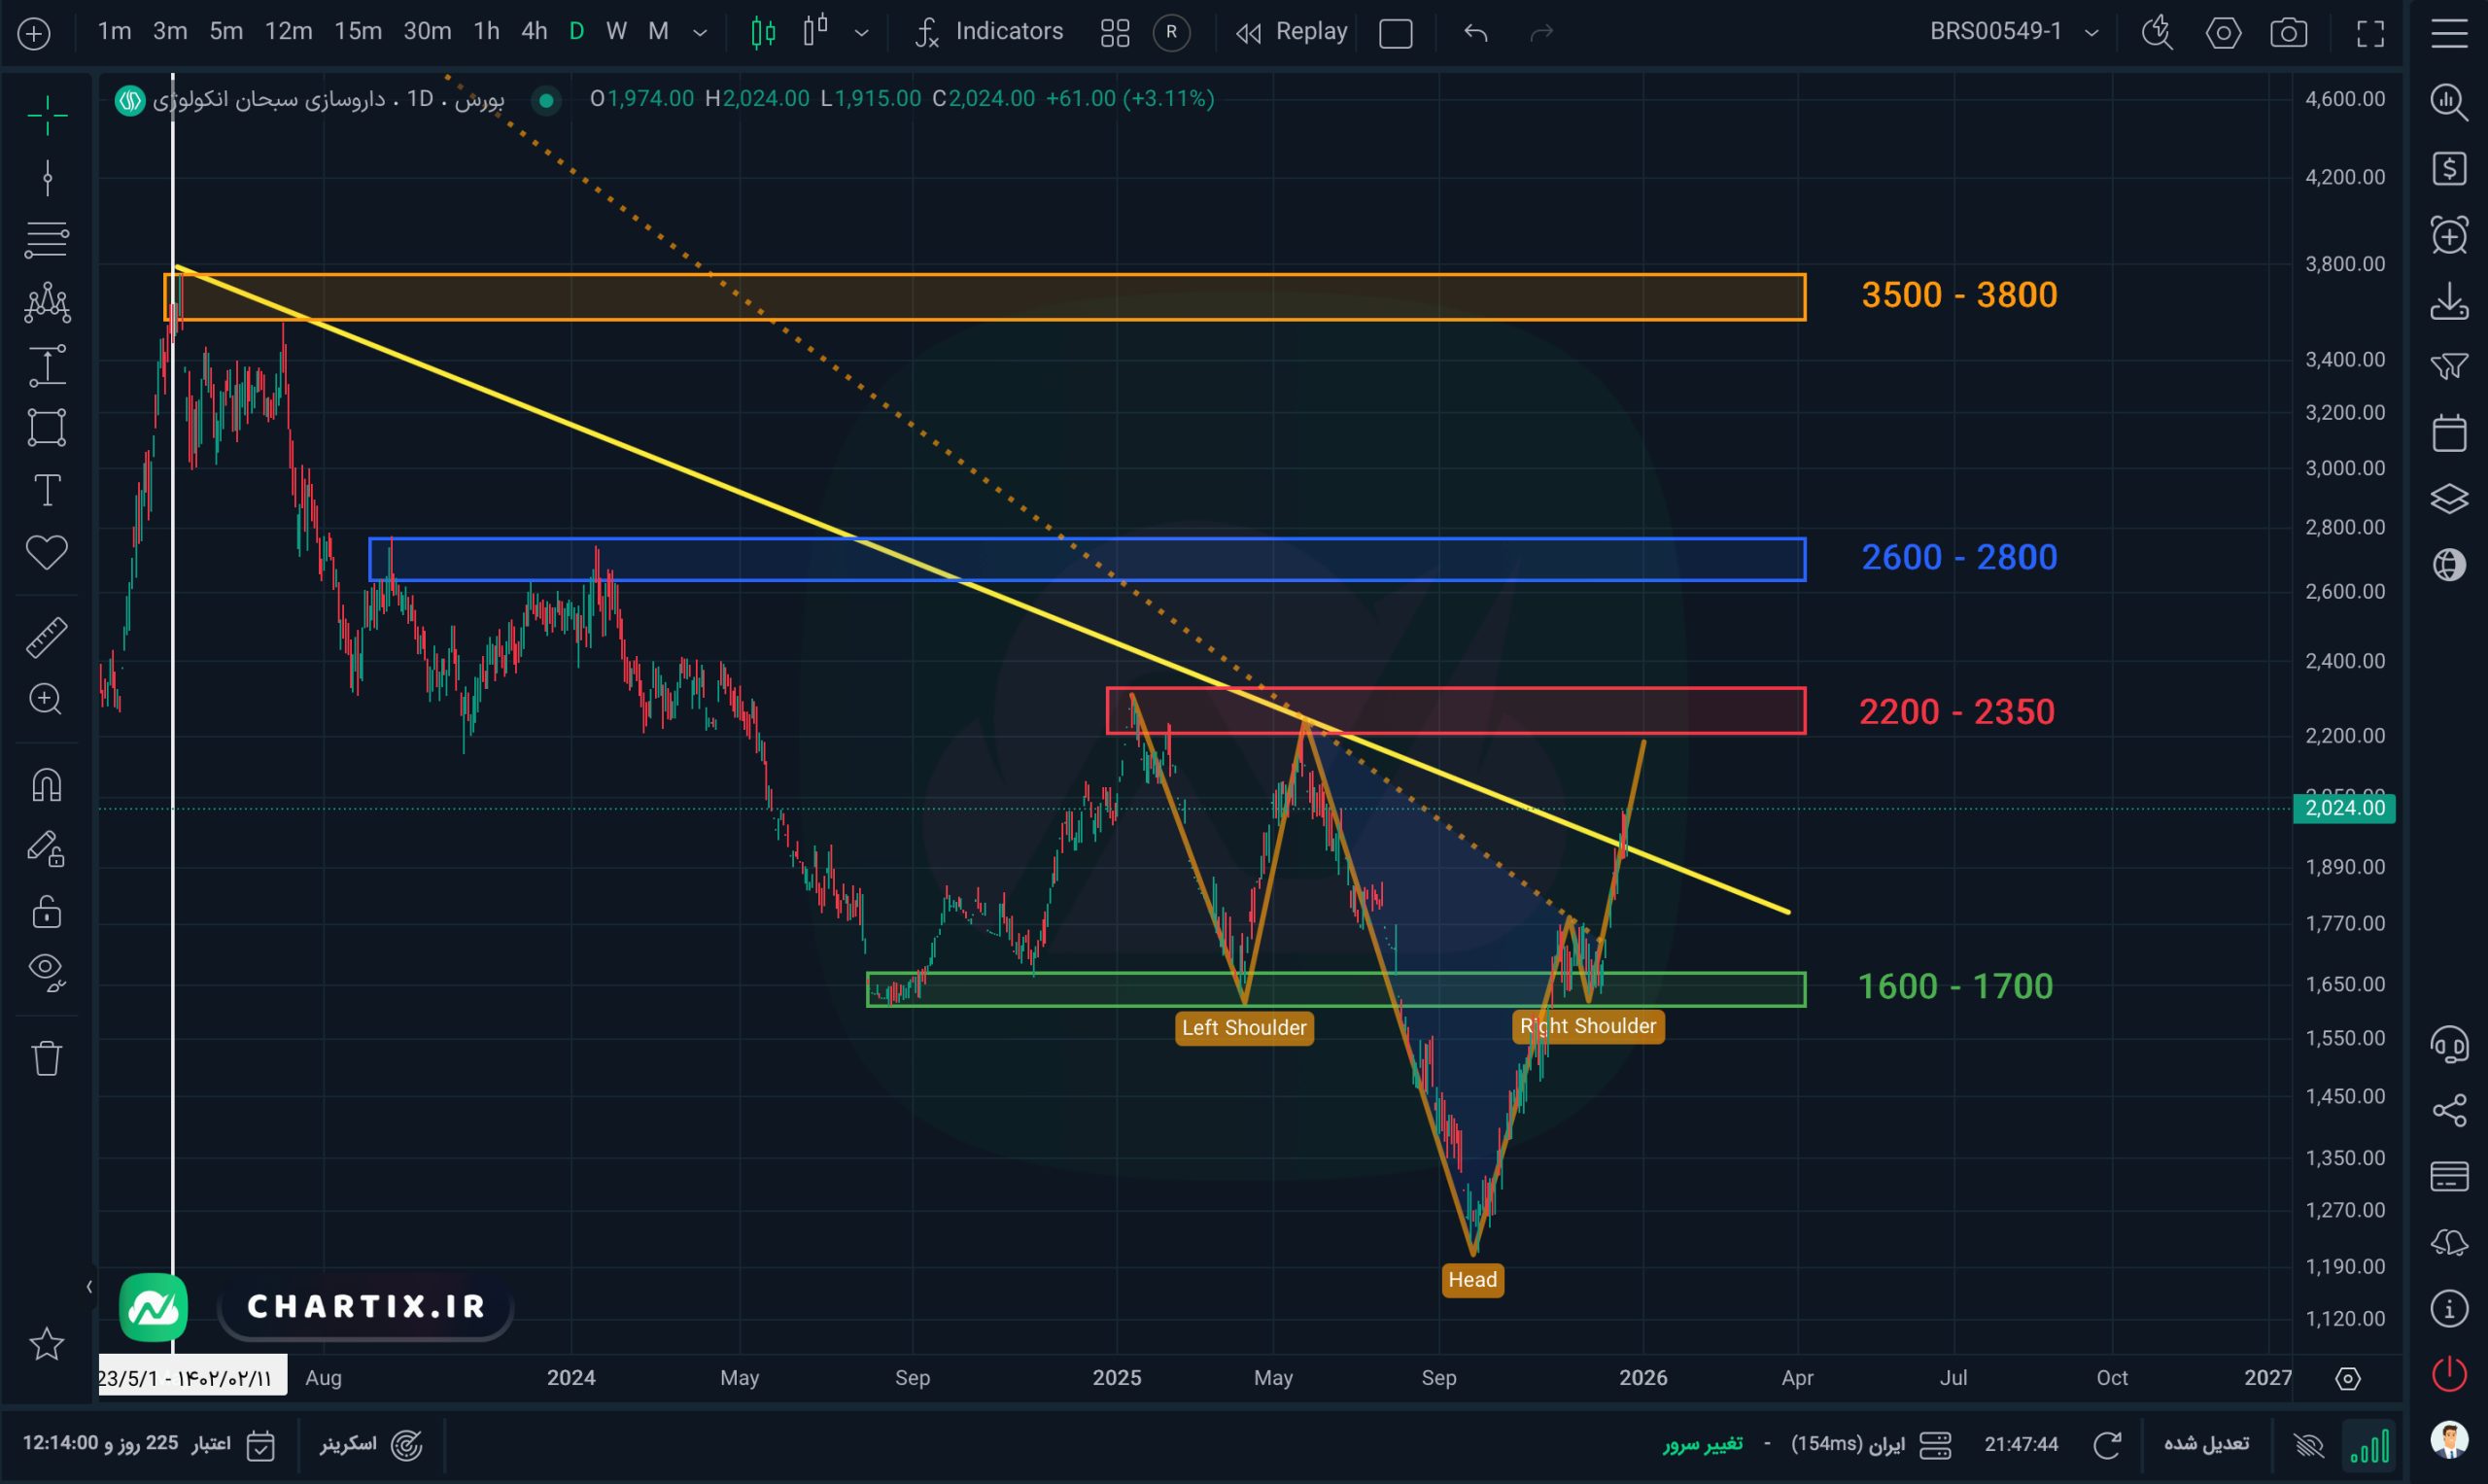
Task: Expand the timeframe list chevron
Action: pos(700,33)
